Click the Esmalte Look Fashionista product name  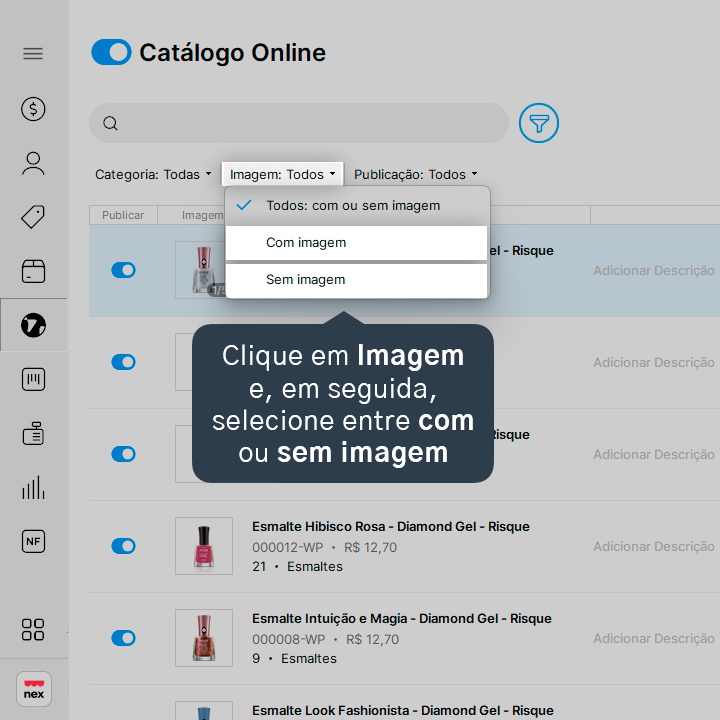click(403, 710)
